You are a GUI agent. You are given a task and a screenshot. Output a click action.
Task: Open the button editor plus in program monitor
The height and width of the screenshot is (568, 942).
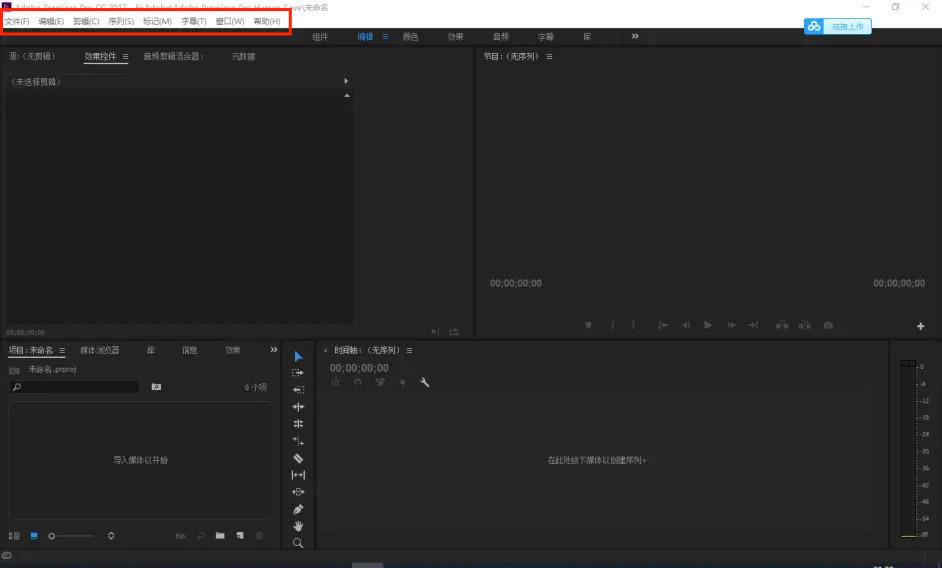click(x=920, y=326)
